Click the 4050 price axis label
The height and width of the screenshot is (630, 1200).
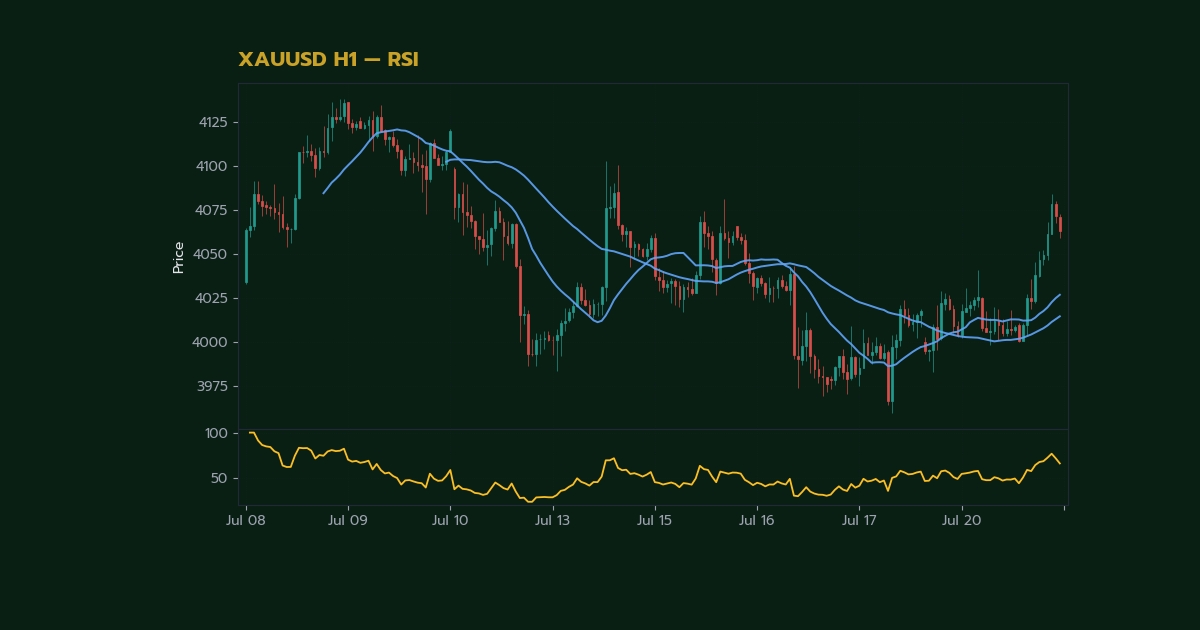pyautogui.click(x=213, y=254)
